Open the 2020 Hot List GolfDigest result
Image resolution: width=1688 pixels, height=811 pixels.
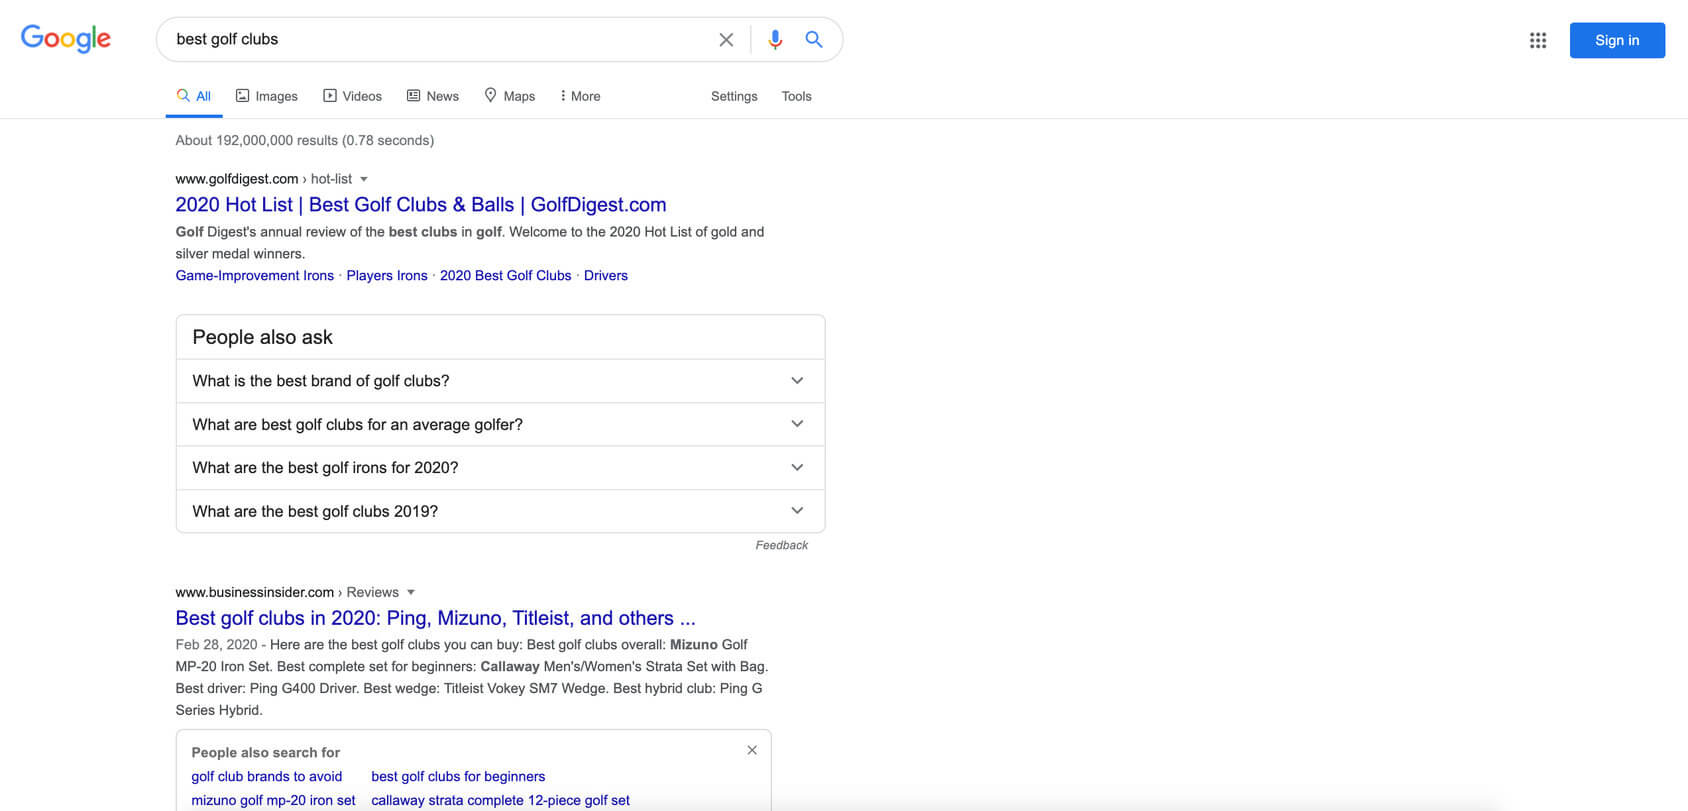[x=420, y=205]
